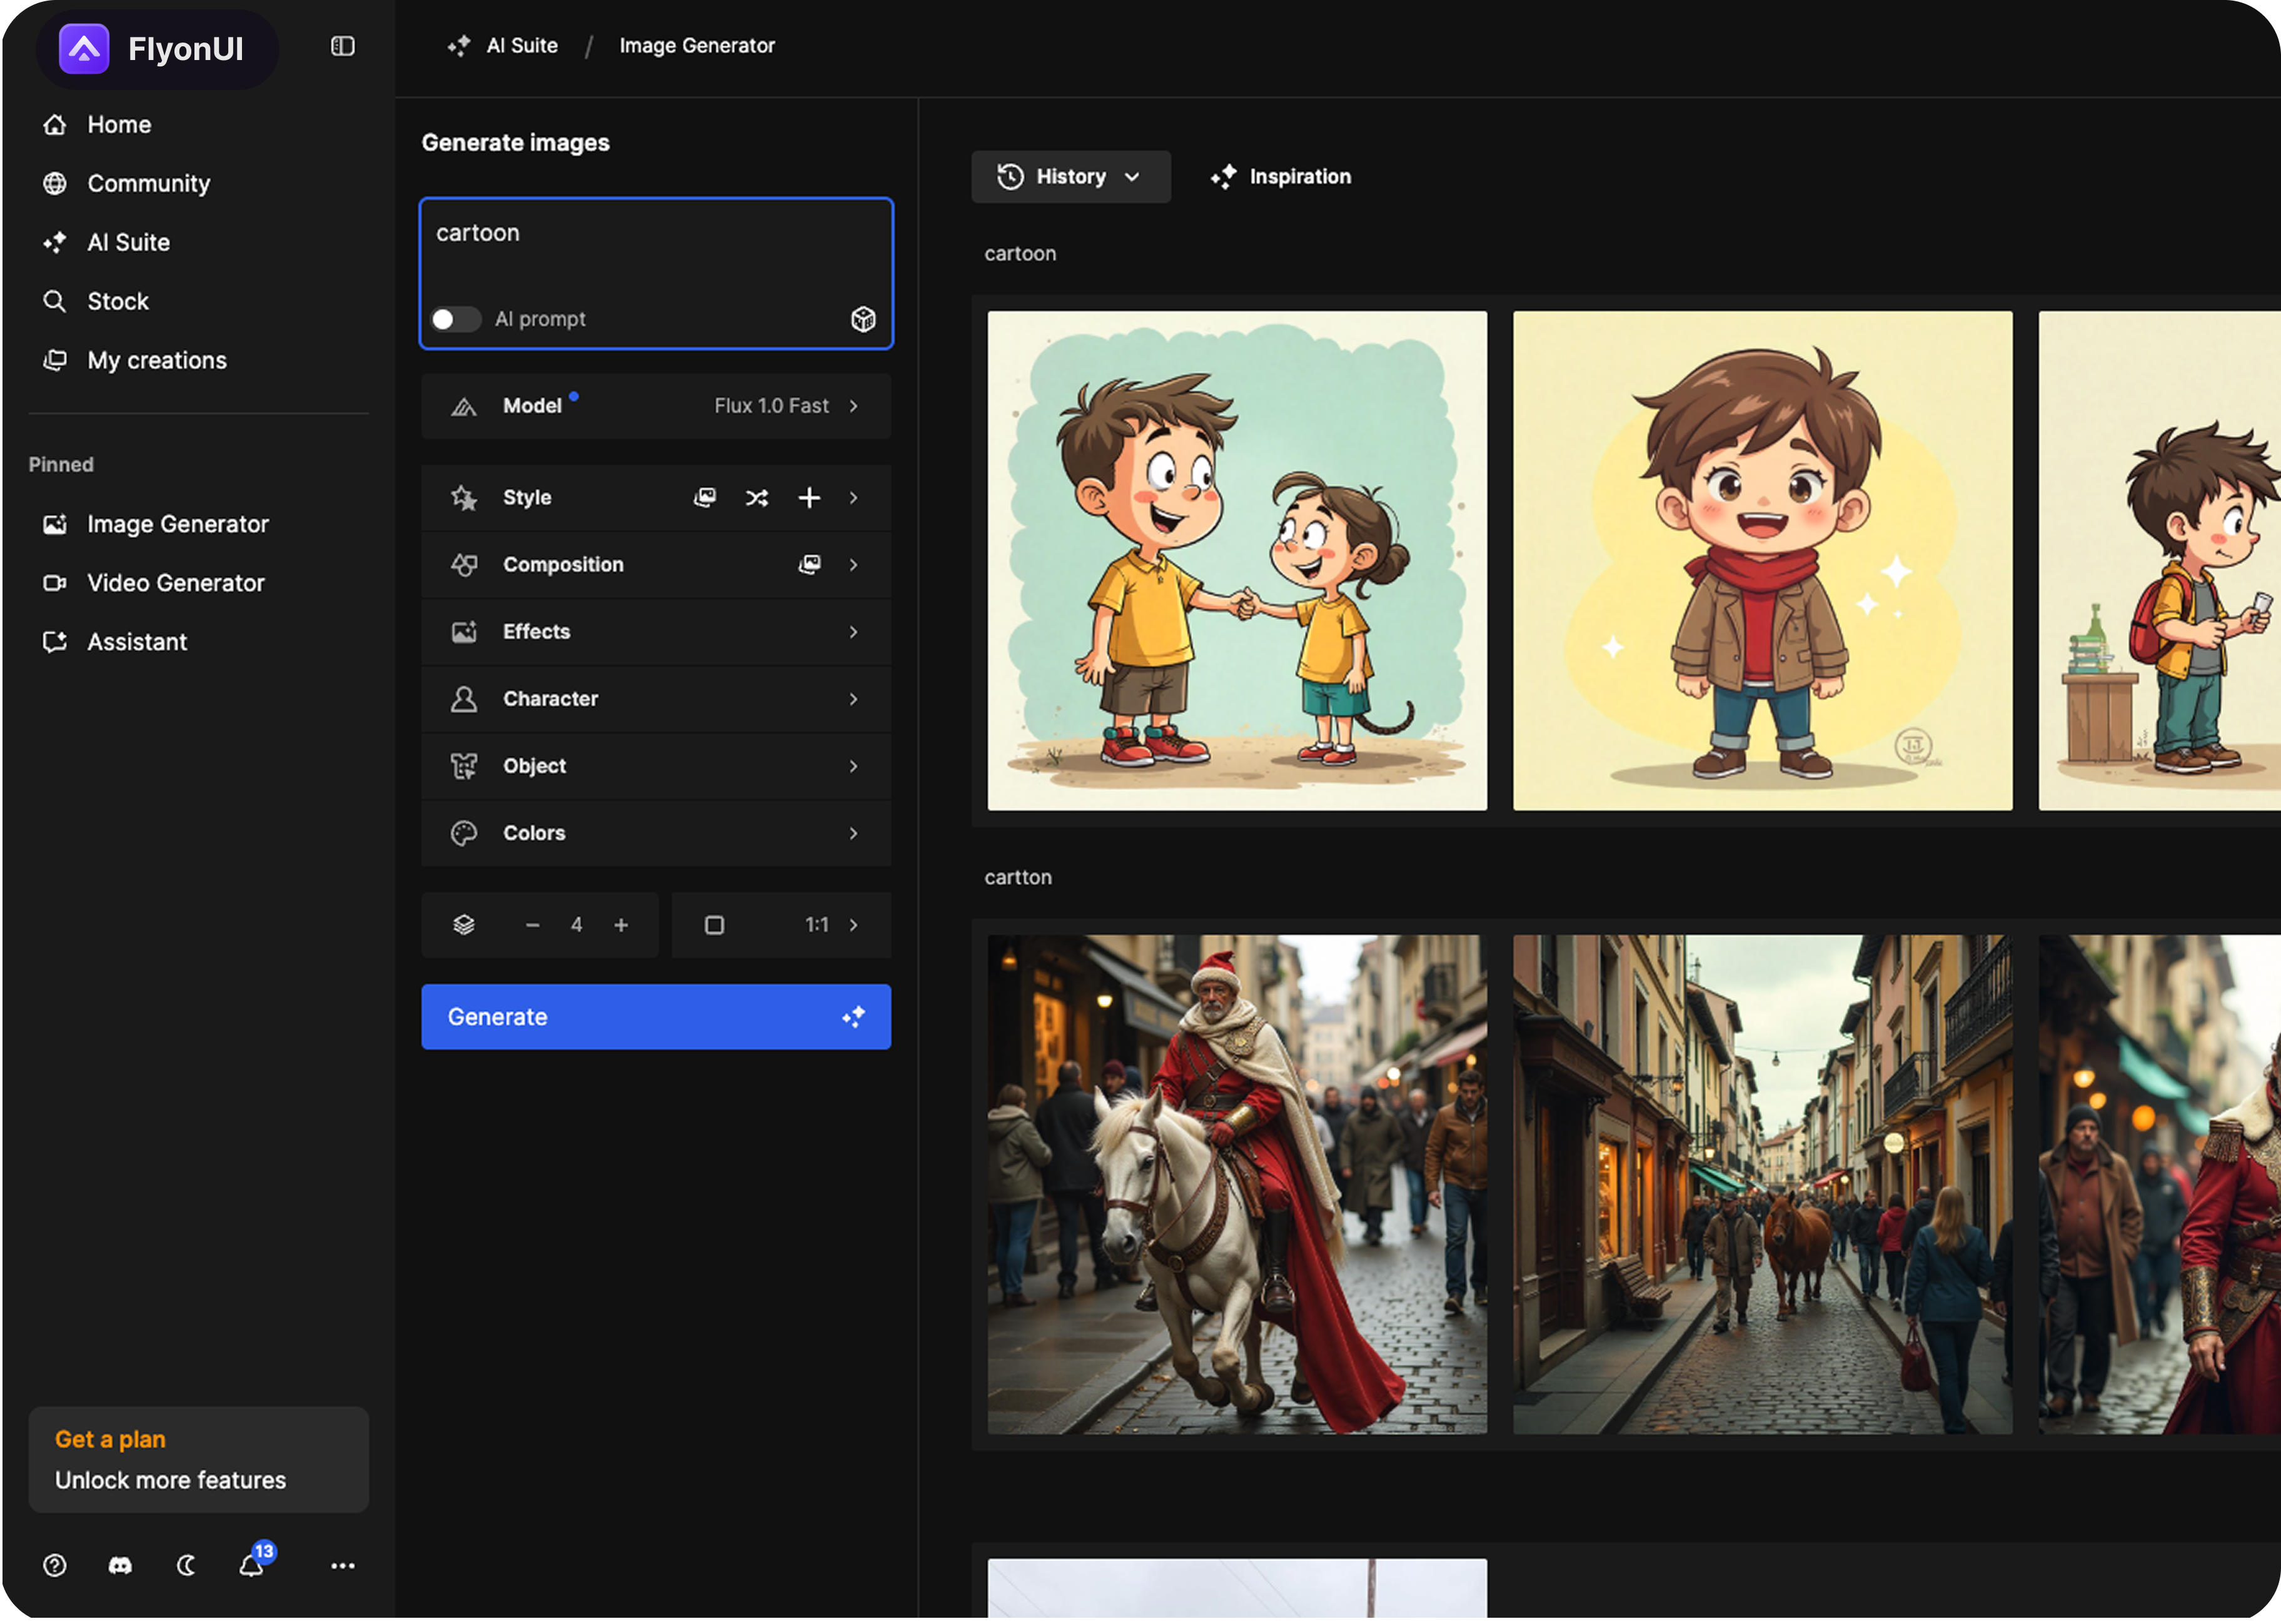Click the Model triangle icon
Viewport: 2281px width, 1624px height.
click(x=464, y=407)
